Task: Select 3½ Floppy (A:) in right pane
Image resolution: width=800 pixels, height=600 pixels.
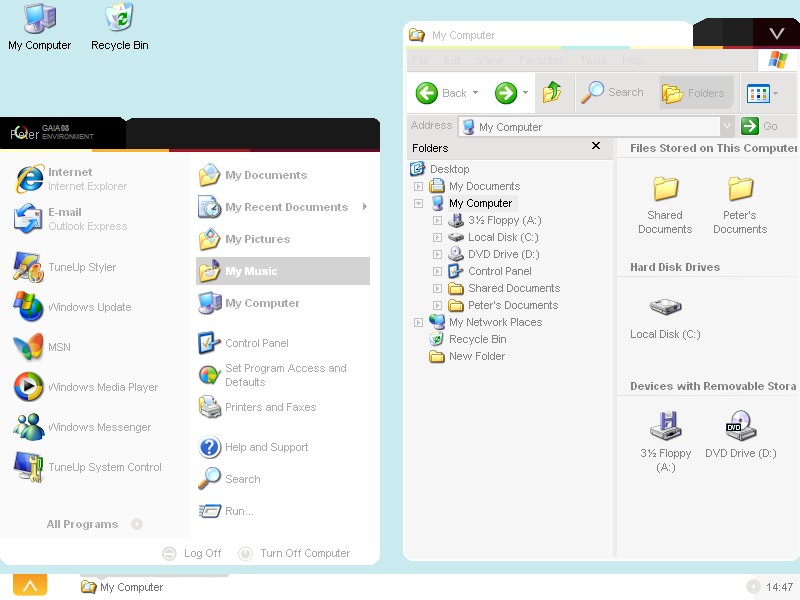Action: point(665,441)
